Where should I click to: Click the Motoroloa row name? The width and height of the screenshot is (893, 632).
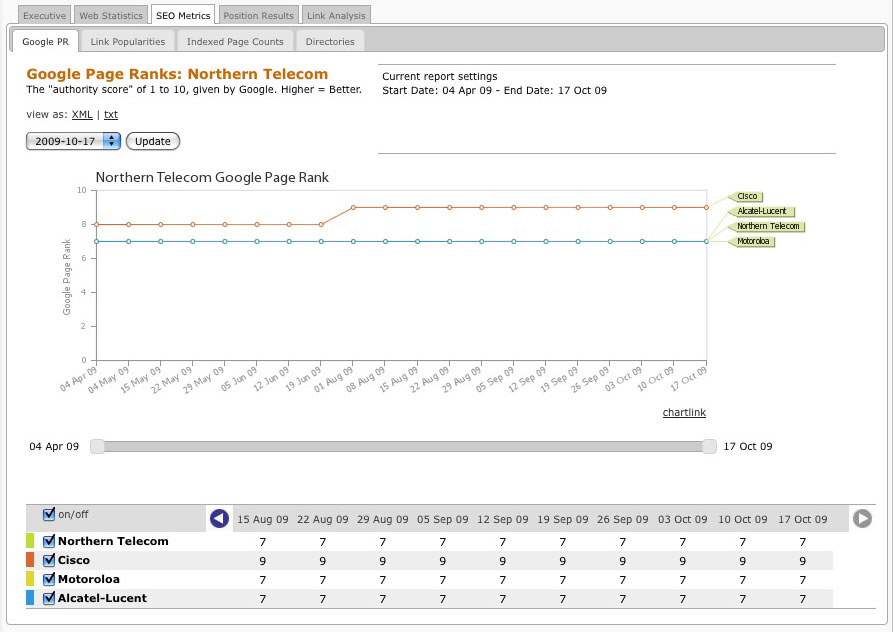[89, 579]
